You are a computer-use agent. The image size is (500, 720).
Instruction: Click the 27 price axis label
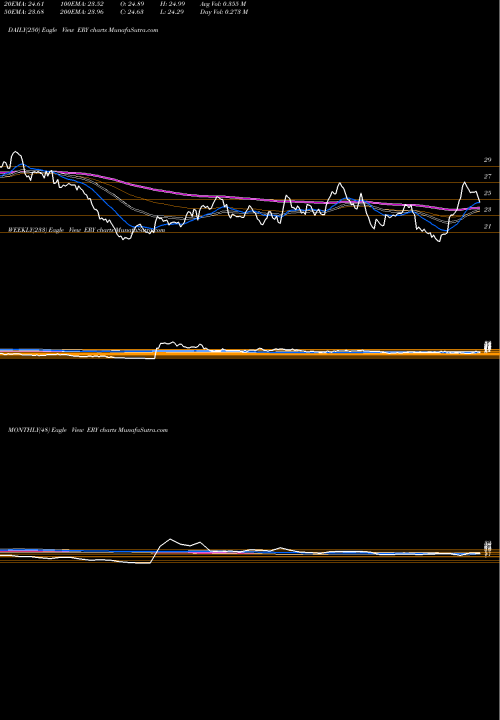coord(487,176)
